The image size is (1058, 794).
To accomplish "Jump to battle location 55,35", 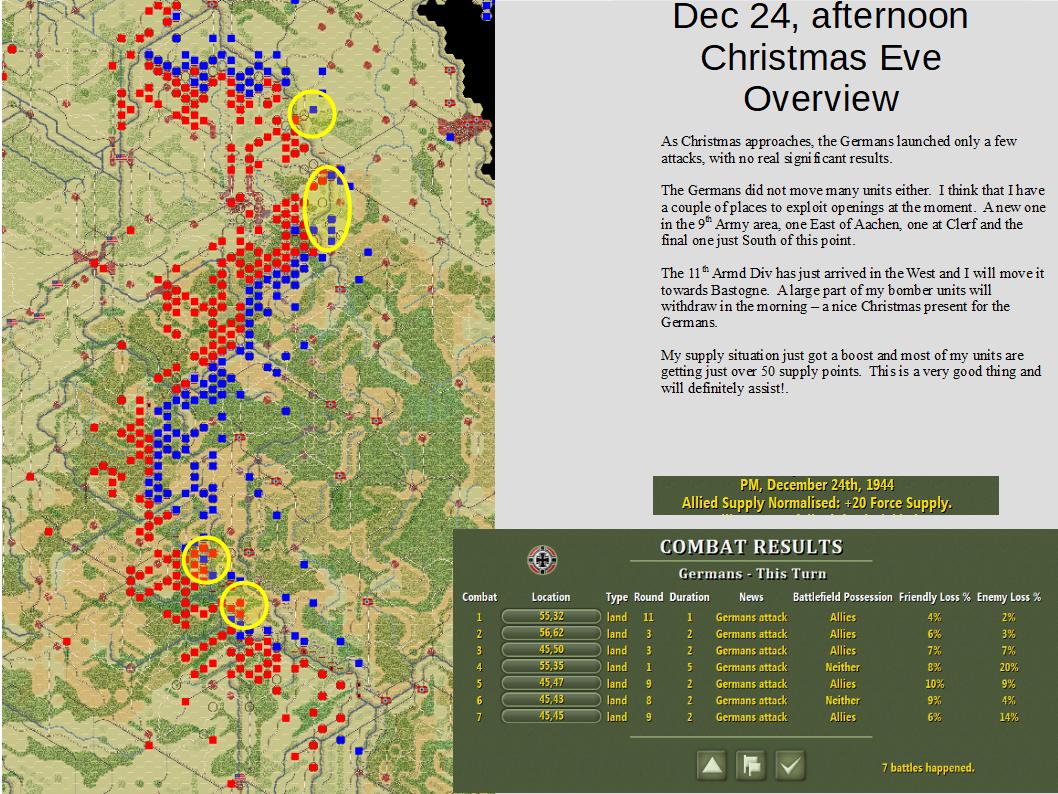I will coord(551,667).
